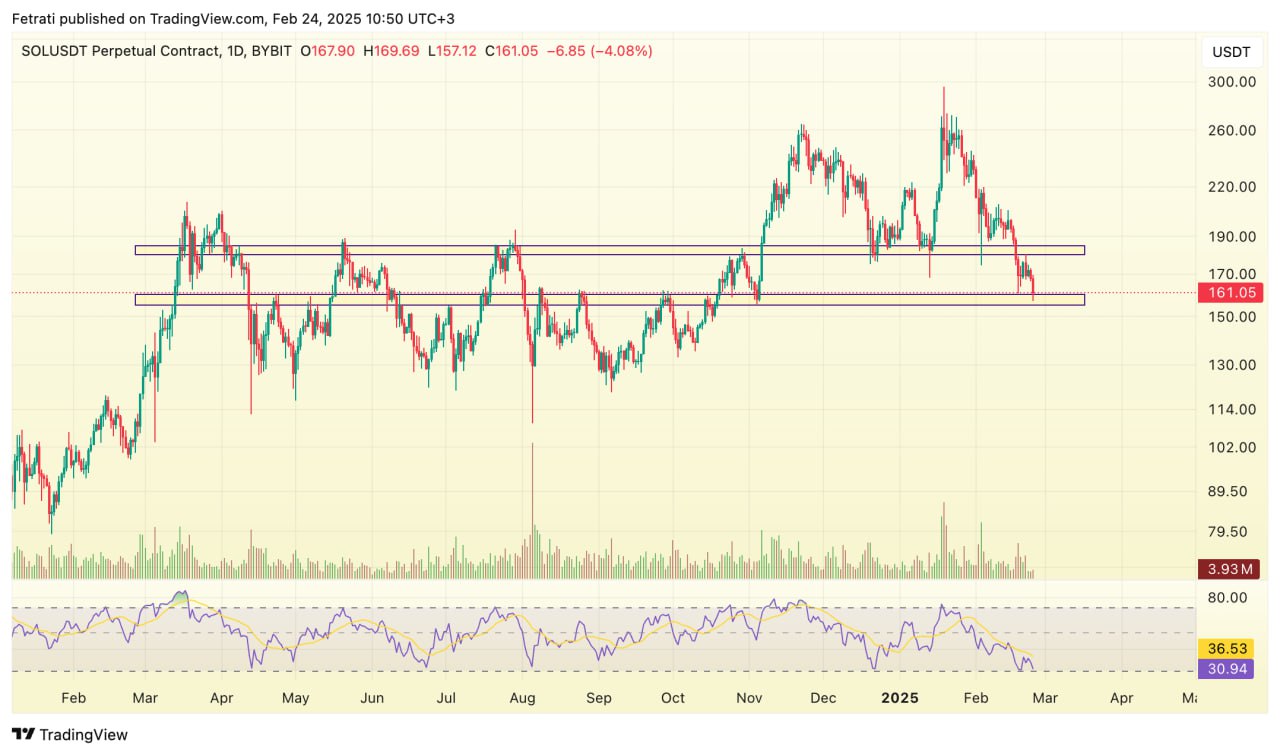Click the −6.85 (−4.08%) change text
Image resolution: width=1280 pixels, height=755 pixels.
point(601,50)
